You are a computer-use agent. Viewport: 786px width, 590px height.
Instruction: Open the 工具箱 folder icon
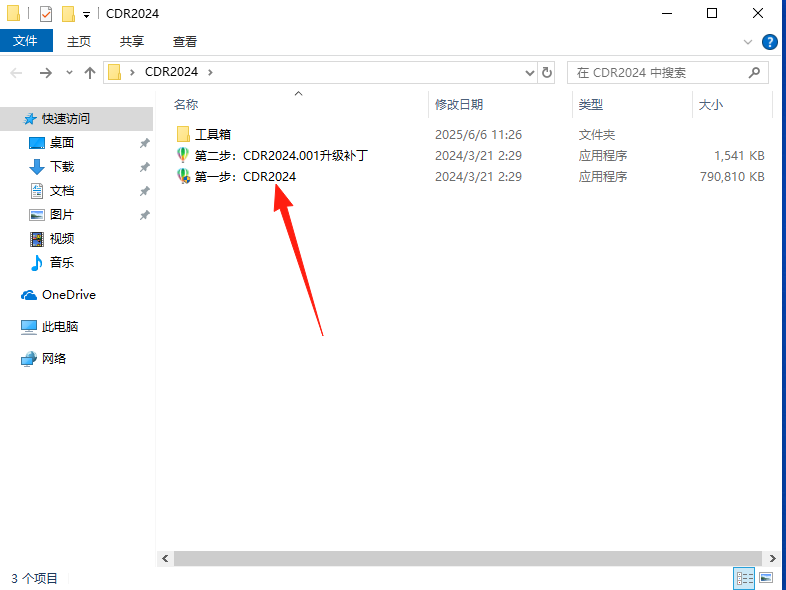(183, 134)
